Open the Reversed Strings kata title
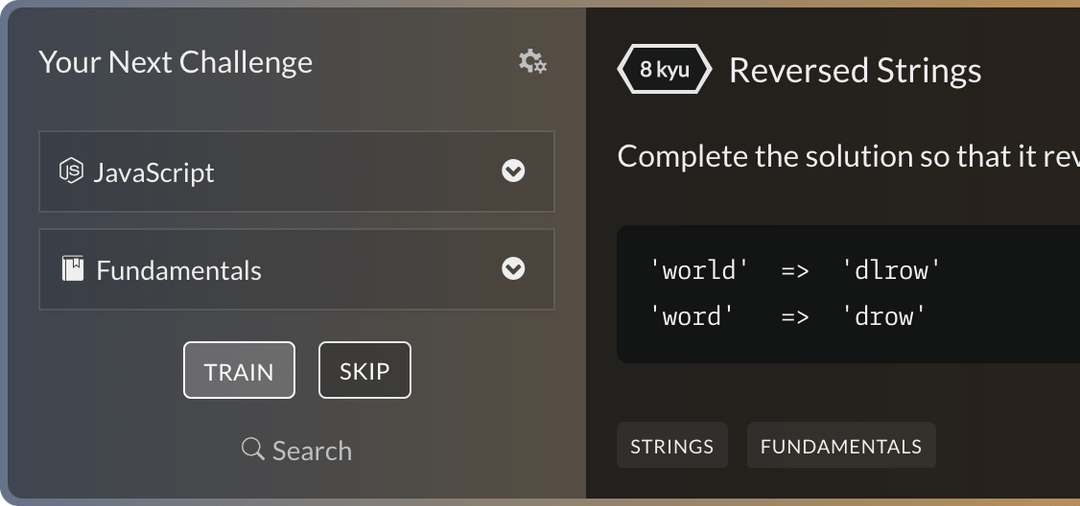Image resolution: width=1080 pixels, height=506 pixels. tap(855, 71)
